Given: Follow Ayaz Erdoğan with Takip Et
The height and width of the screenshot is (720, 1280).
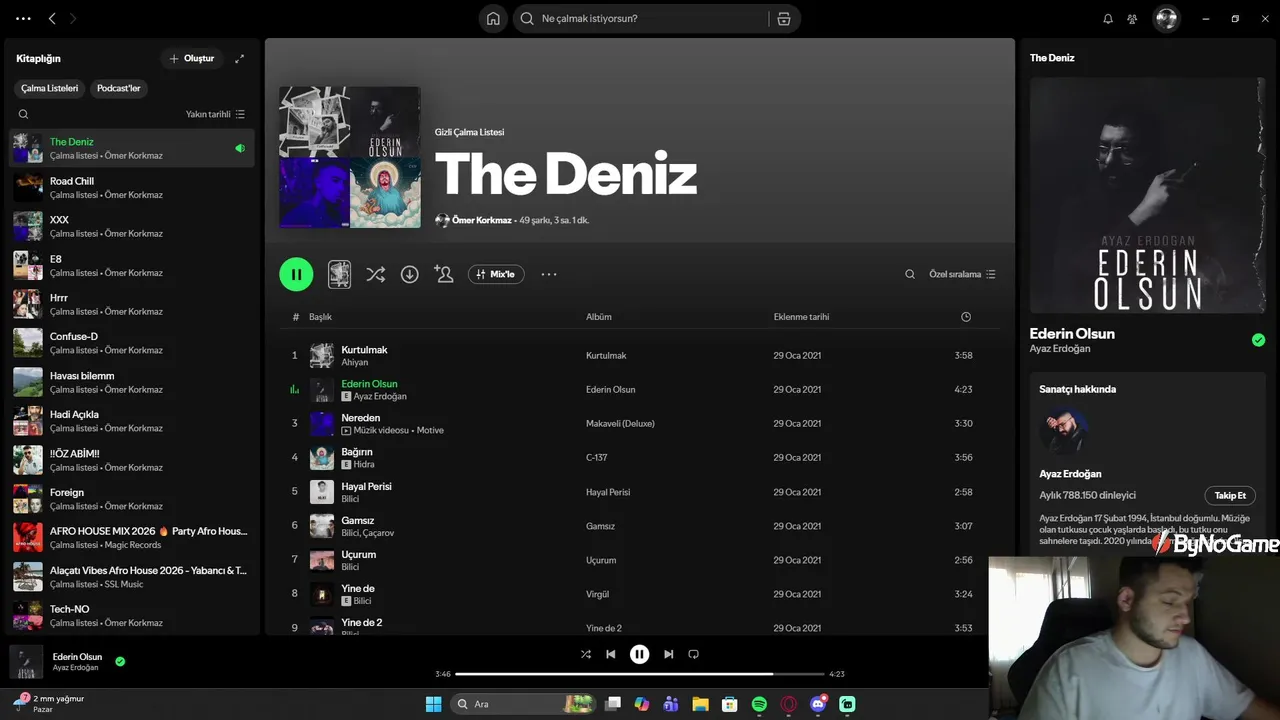Looking at the screenshot, I should pos(1230,495).
